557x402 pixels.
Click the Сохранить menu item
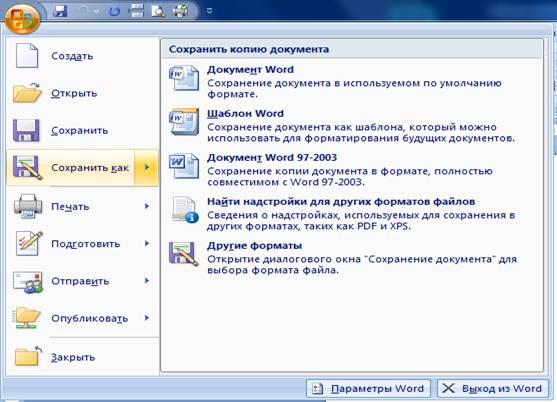click(x=82, y=130)
